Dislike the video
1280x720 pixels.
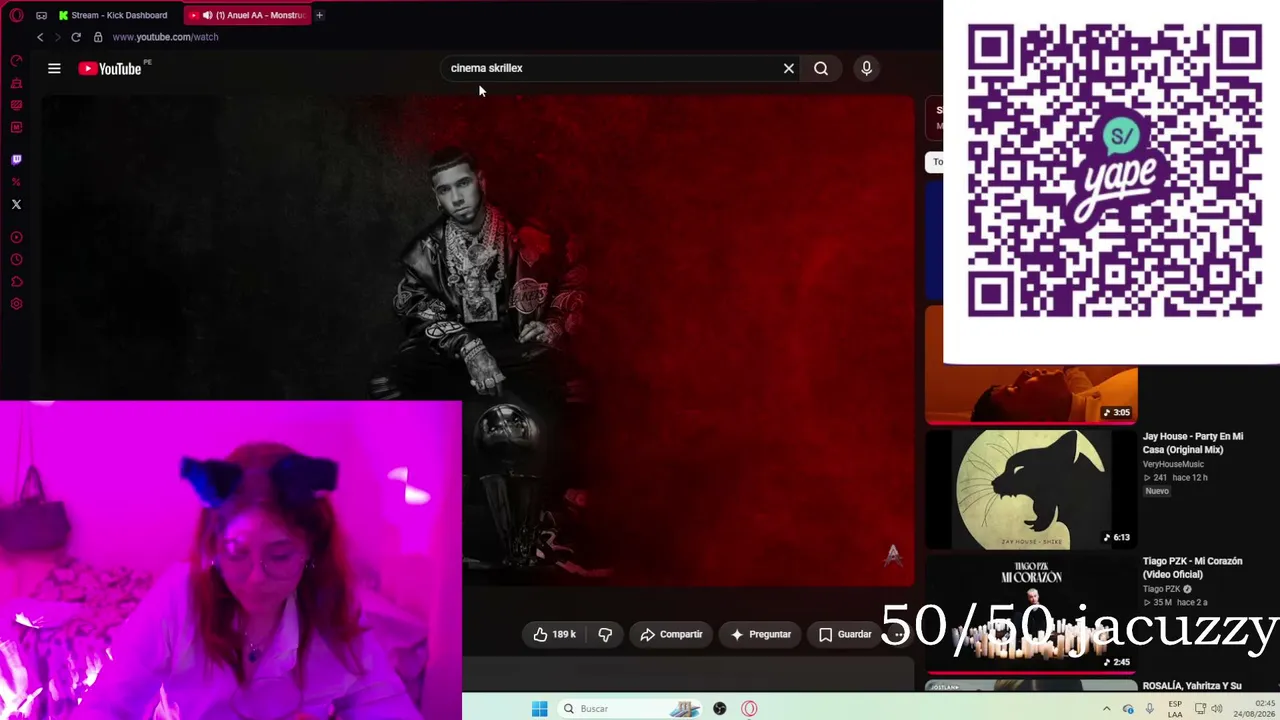(605, 634)
